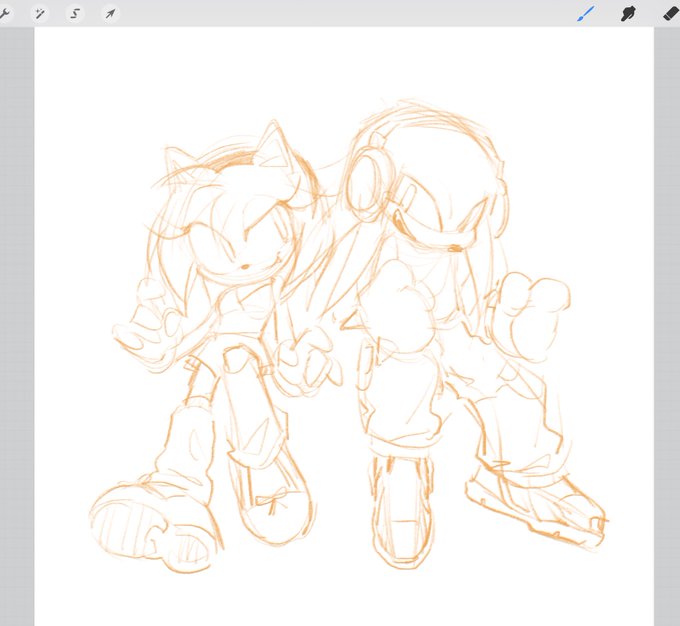Select the Smudge tool
Screen dimensions: 680x626
[x=628, y=14]
